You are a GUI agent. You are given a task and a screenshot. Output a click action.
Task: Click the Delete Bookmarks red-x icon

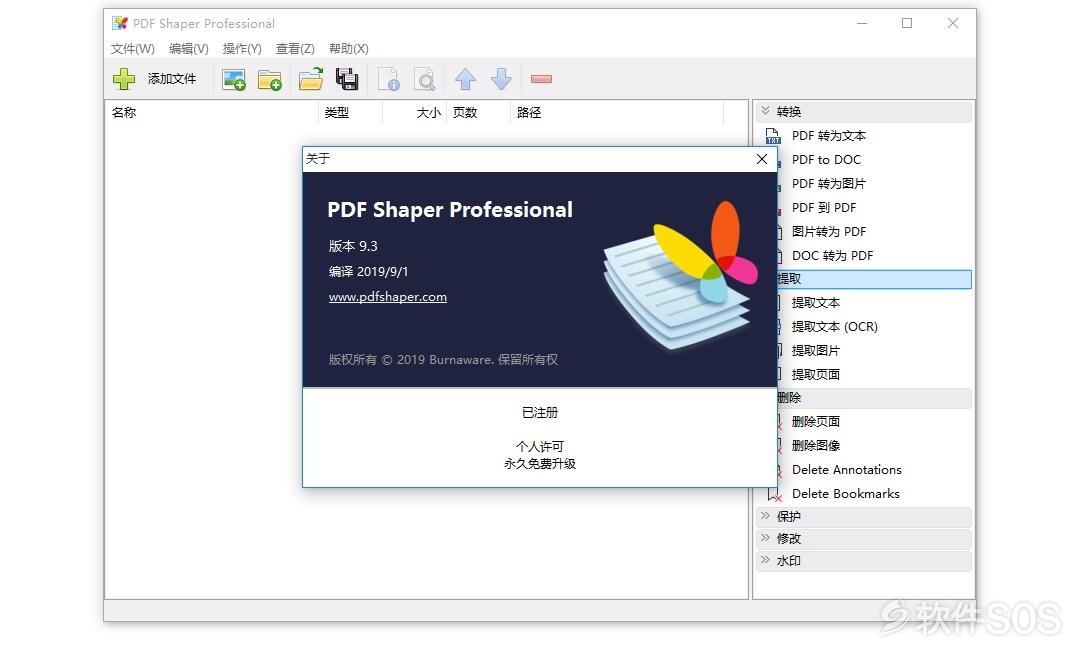(x=775, y=495)
